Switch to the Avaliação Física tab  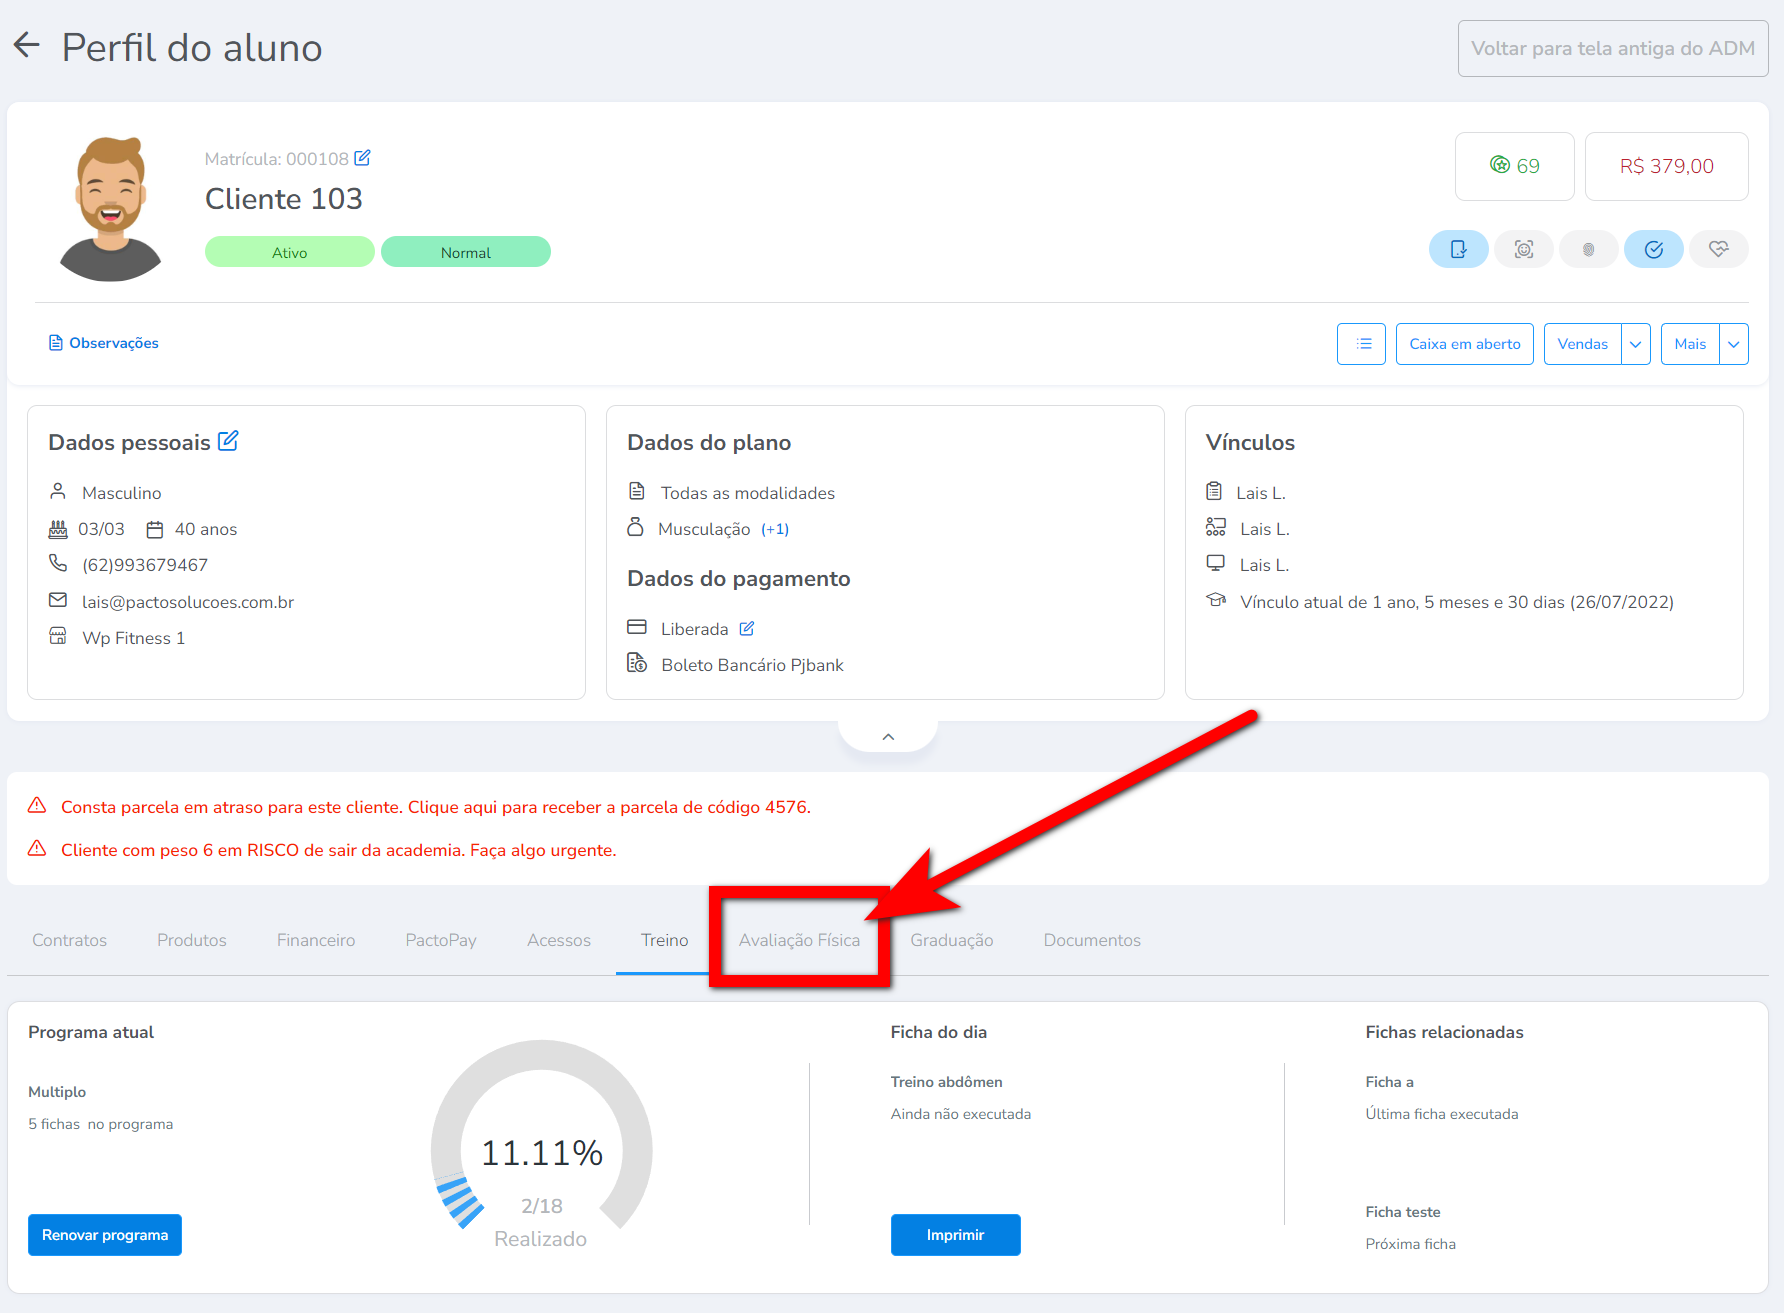point(799,940)
